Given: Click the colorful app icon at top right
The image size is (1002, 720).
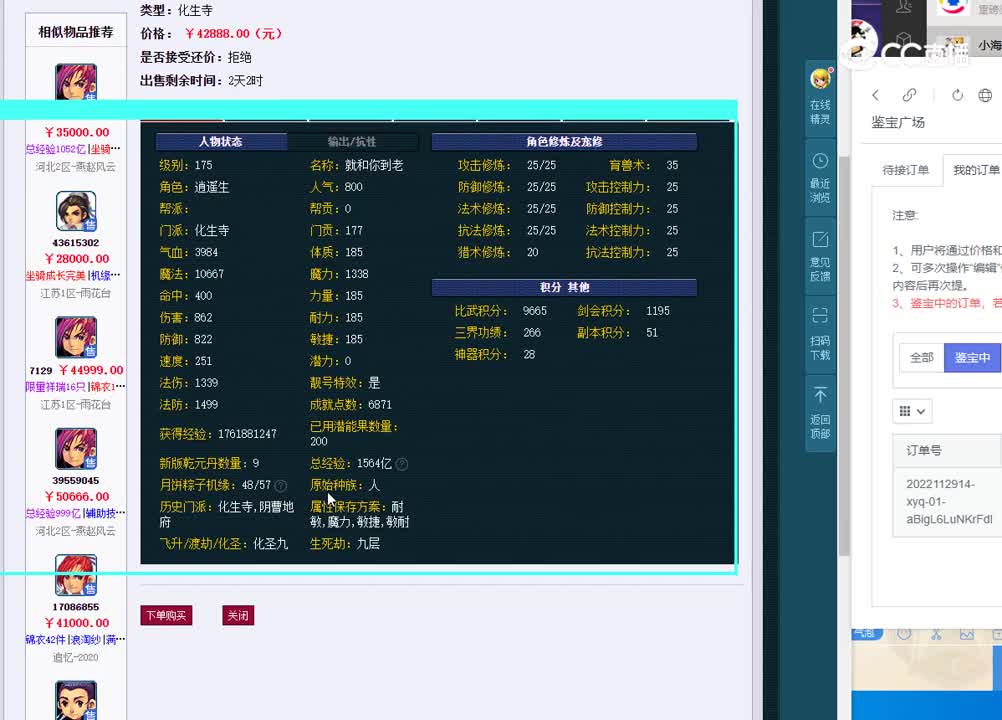Looking at the screenshot, I should (952, 8).
